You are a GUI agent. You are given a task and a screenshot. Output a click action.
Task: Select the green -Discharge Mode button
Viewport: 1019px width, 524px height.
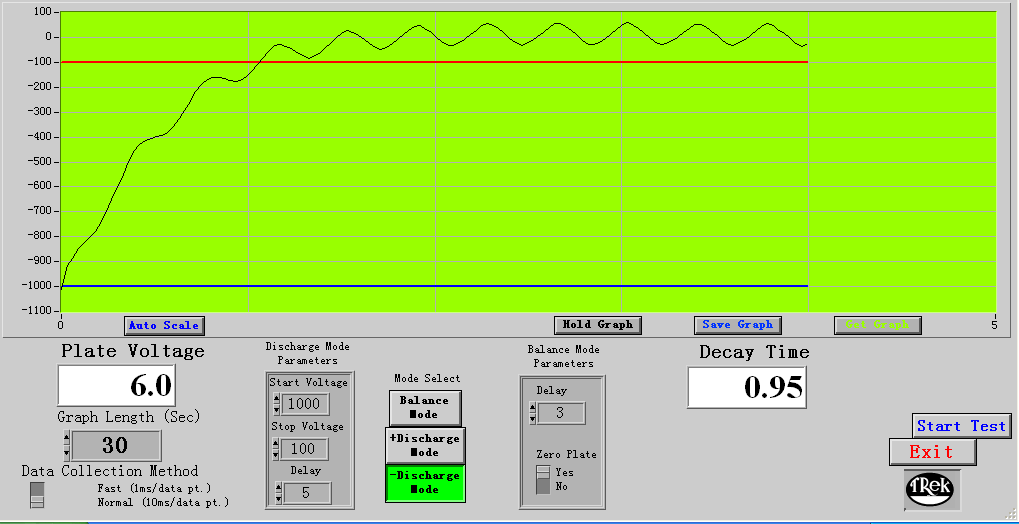[x=425, y=482]
